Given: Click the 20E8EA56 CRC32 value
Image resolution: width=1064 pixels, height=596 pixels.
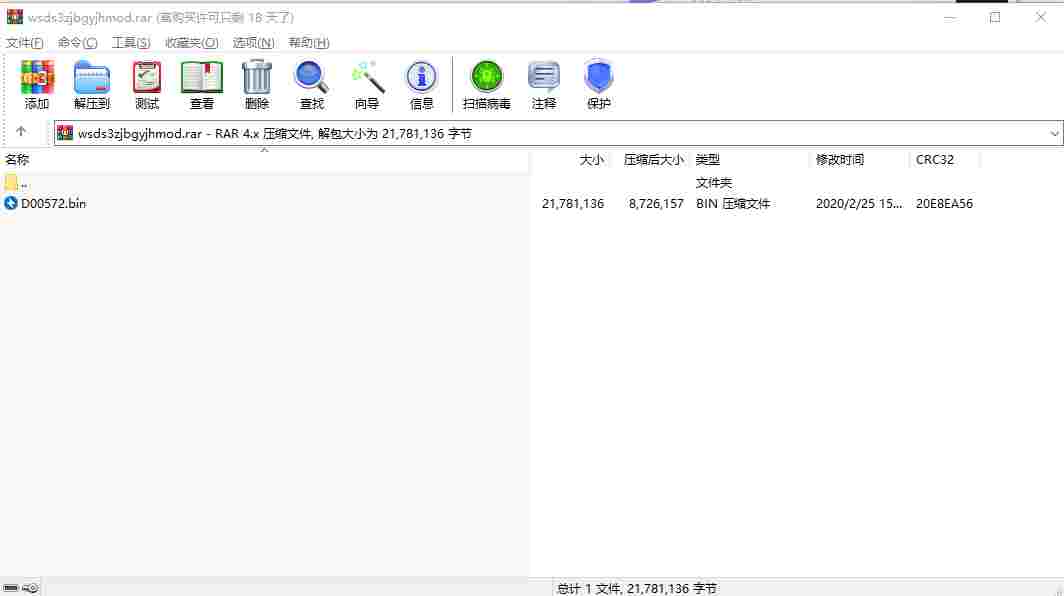Looking at the screenshot, I should click(x=944, y=204).
